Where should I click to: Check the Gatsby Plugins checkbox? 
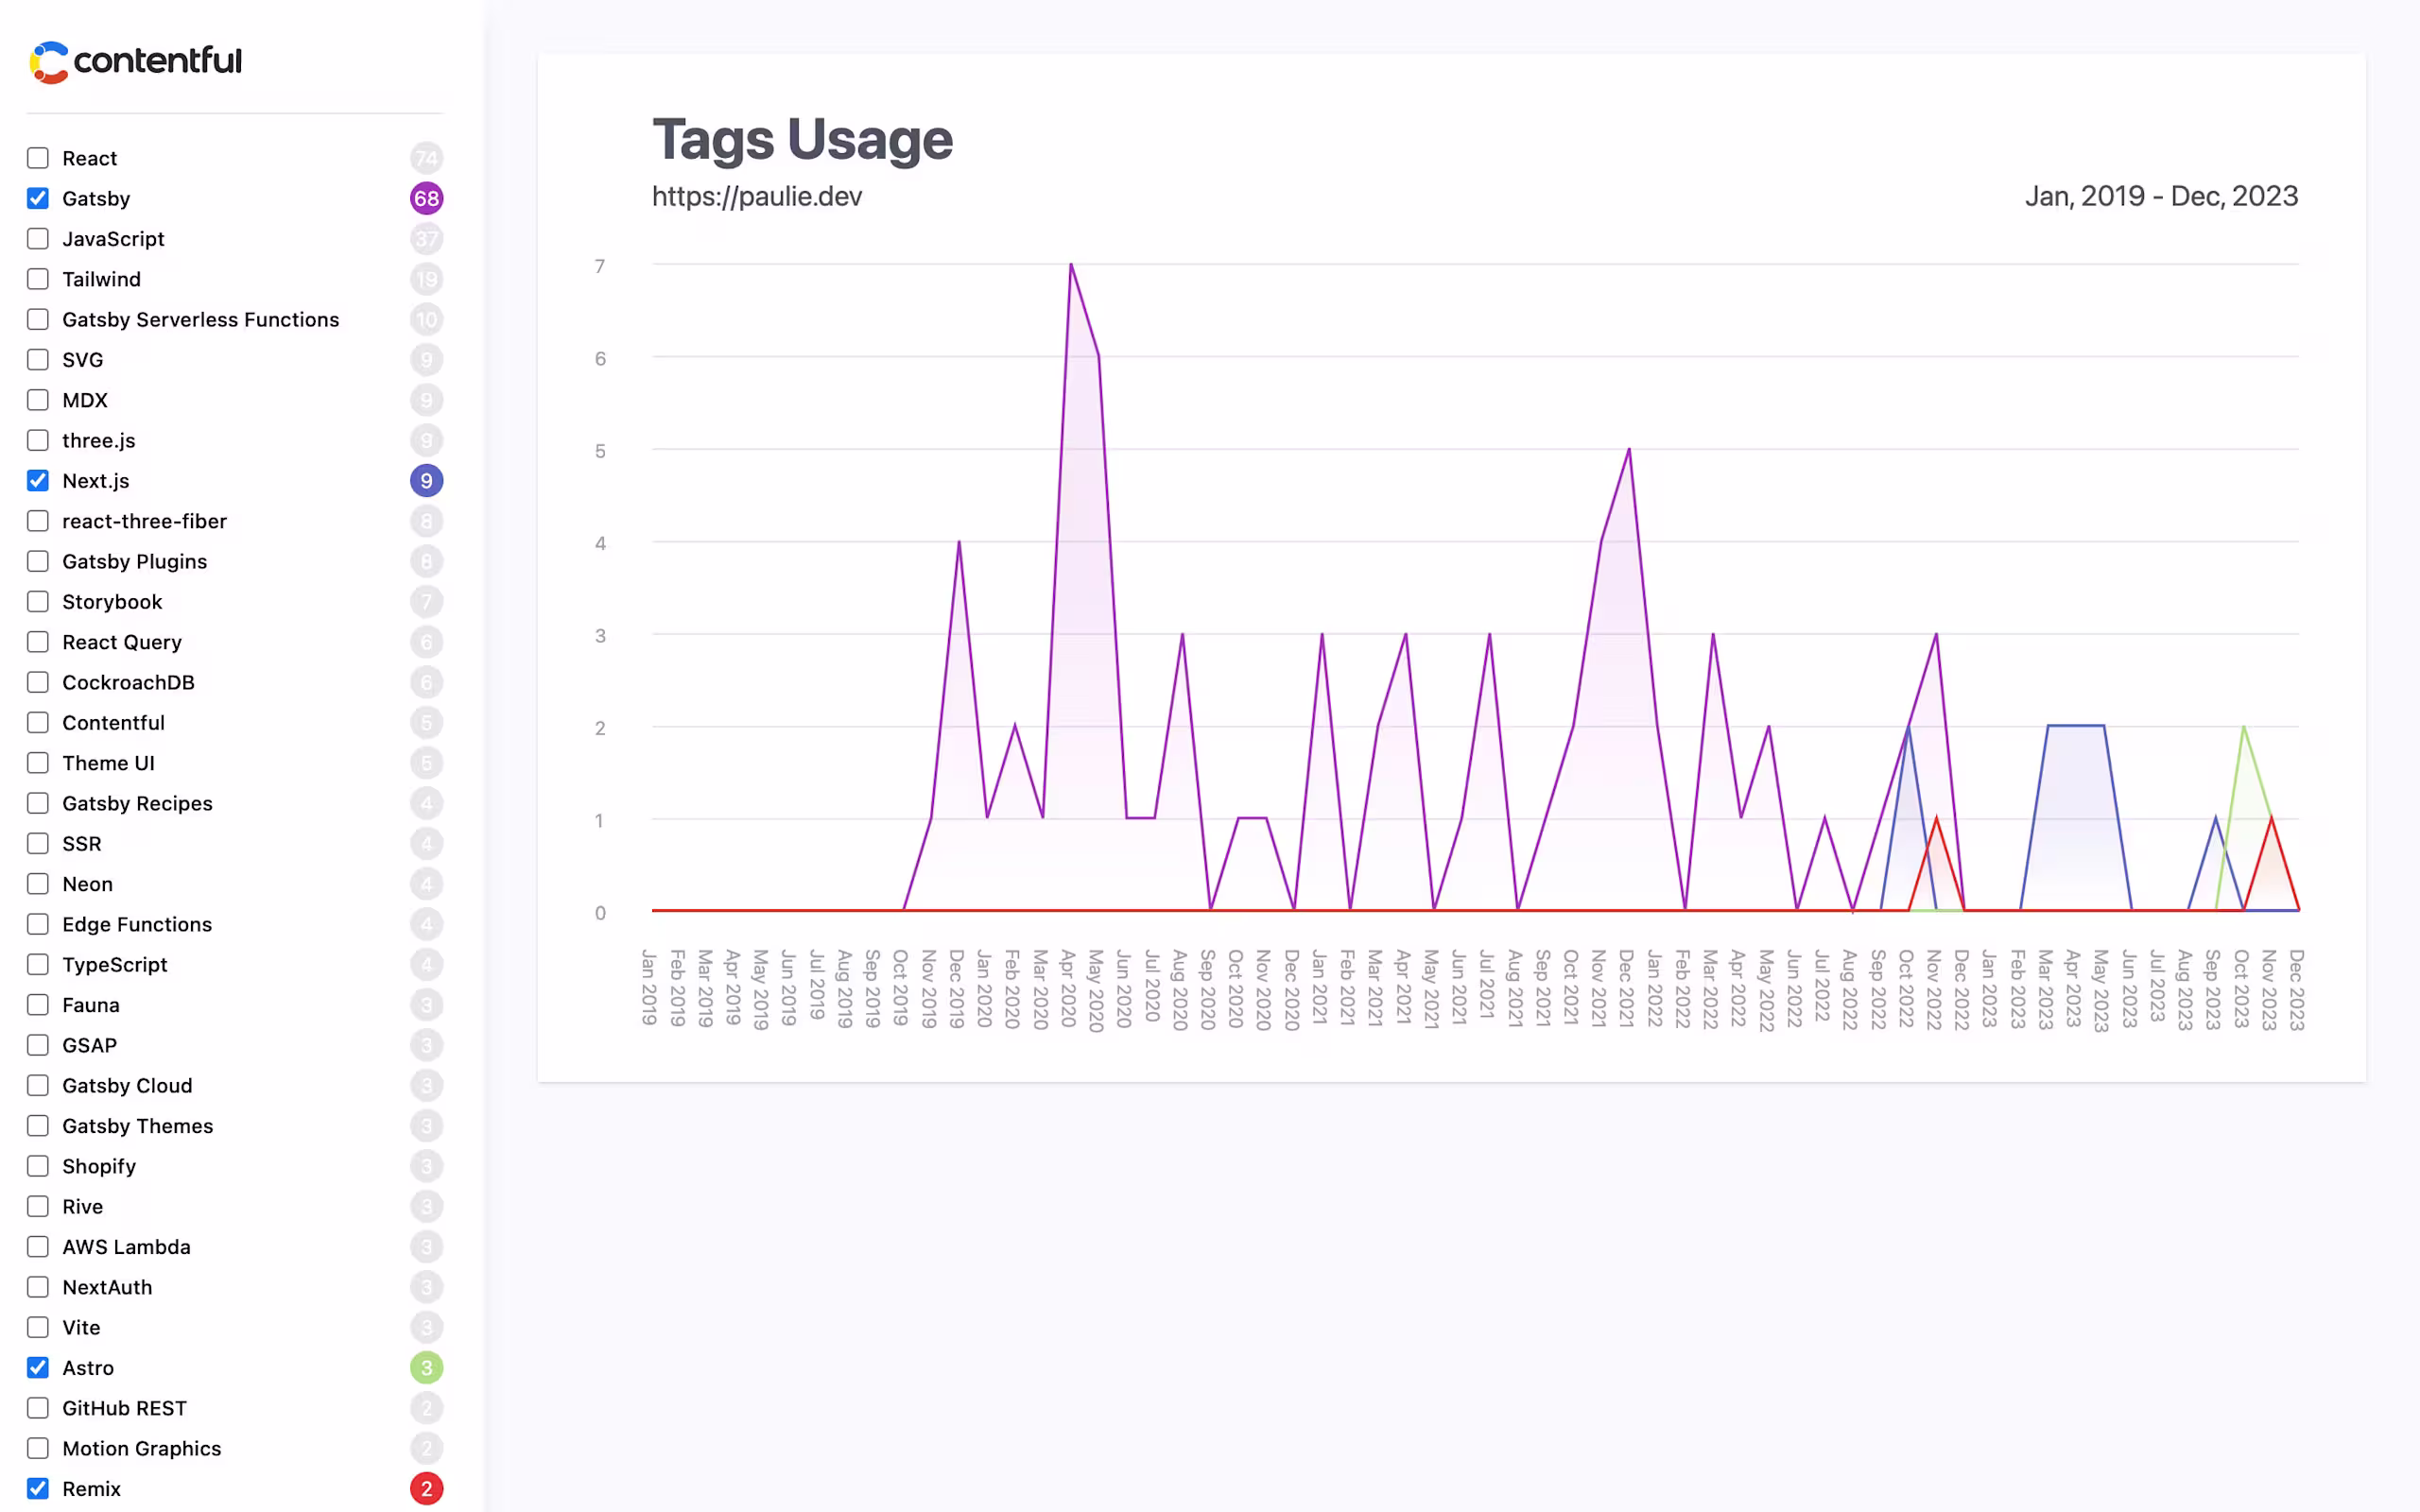coord(38,561)
